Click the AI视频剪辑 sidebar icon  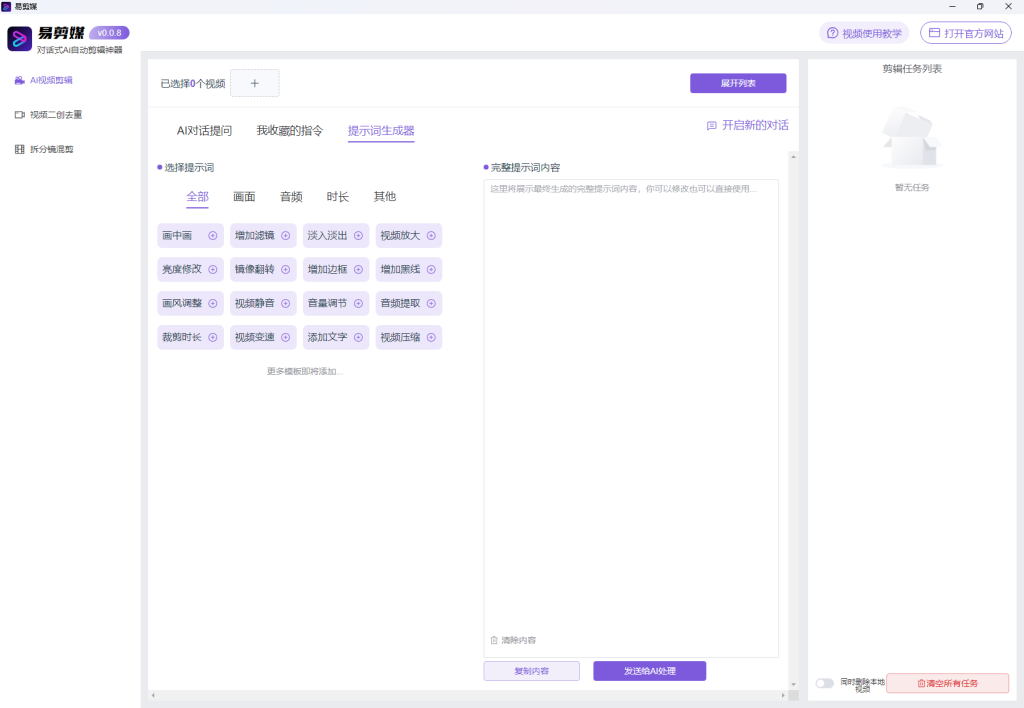click(20, 80)
